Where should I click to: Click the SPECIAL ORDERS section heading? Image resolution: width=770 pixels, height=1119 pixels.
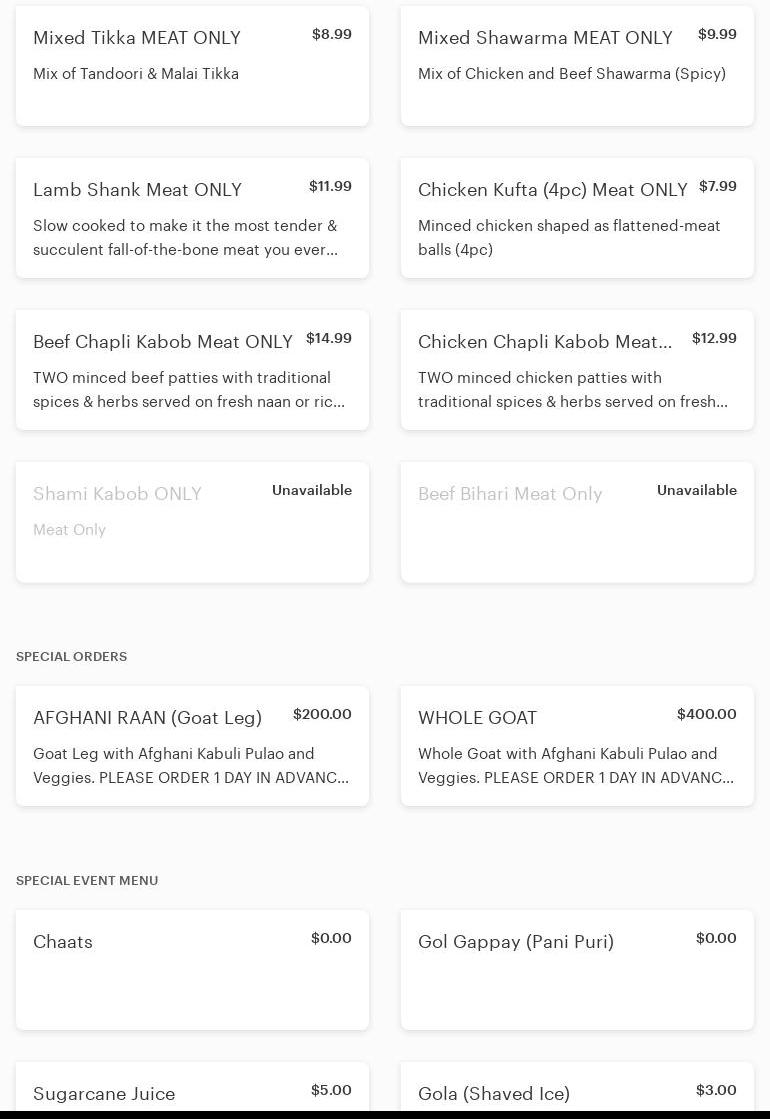pos(71,657)
